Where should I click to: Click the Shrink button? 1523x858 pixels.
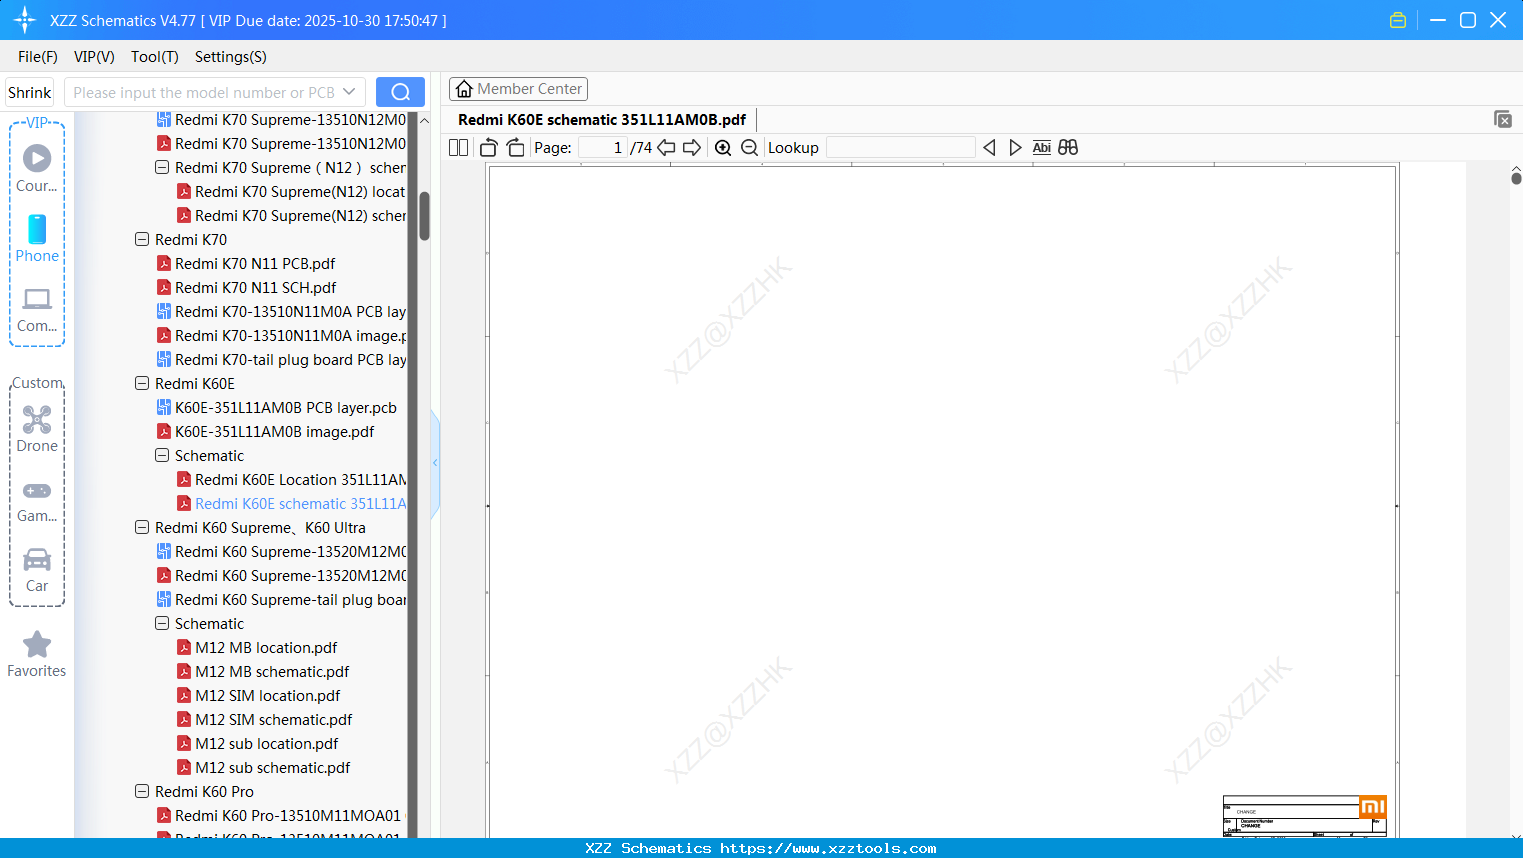[x=30, y=92]
